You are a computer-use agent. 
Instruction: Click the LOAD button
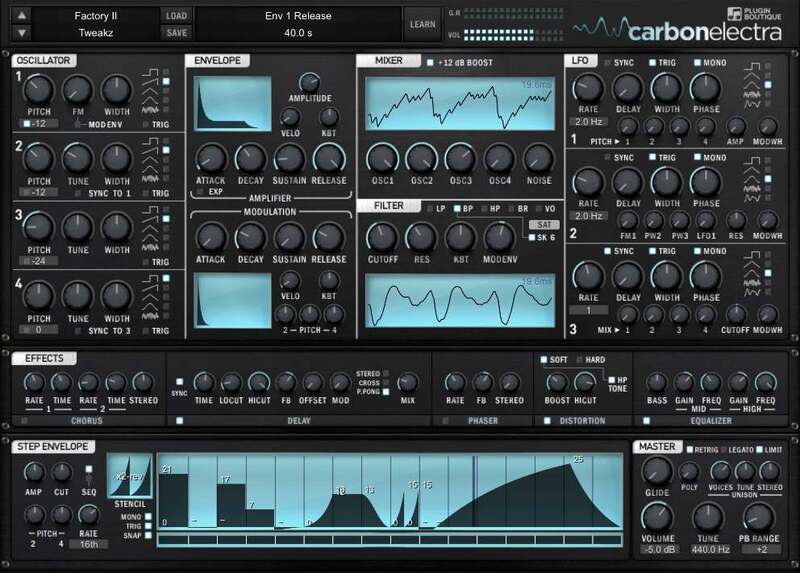[176, 16]
